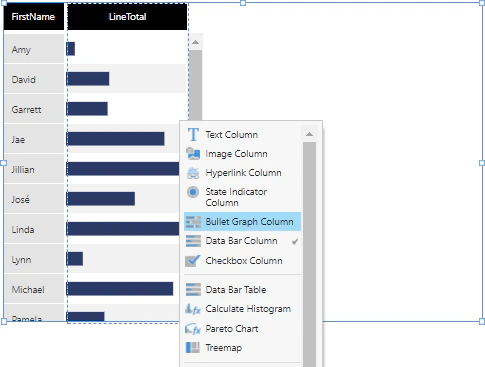Image resolution: width=485 pixels, height=367 pixels.
Task: Select the LineTotal column header
Action: click(127, 17)
